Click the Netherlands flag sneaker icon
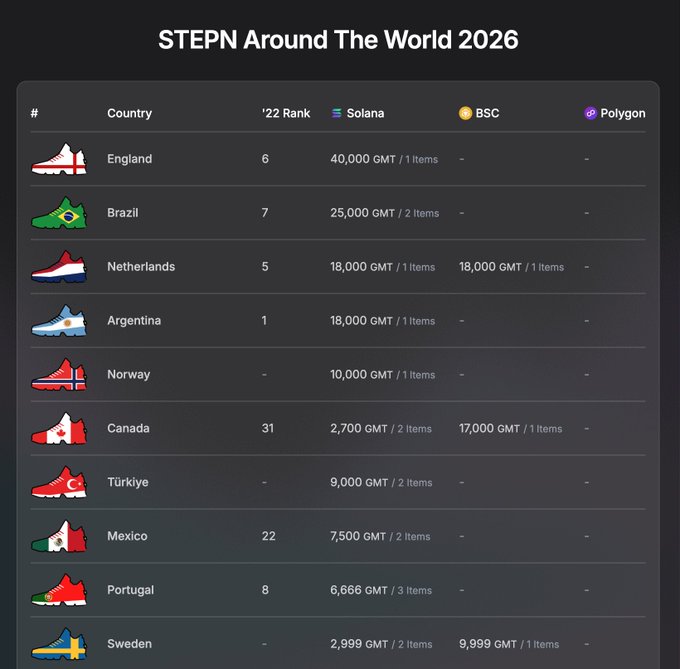Image resolution: width=680 pixels, height=669 pixels. [59, 267]
